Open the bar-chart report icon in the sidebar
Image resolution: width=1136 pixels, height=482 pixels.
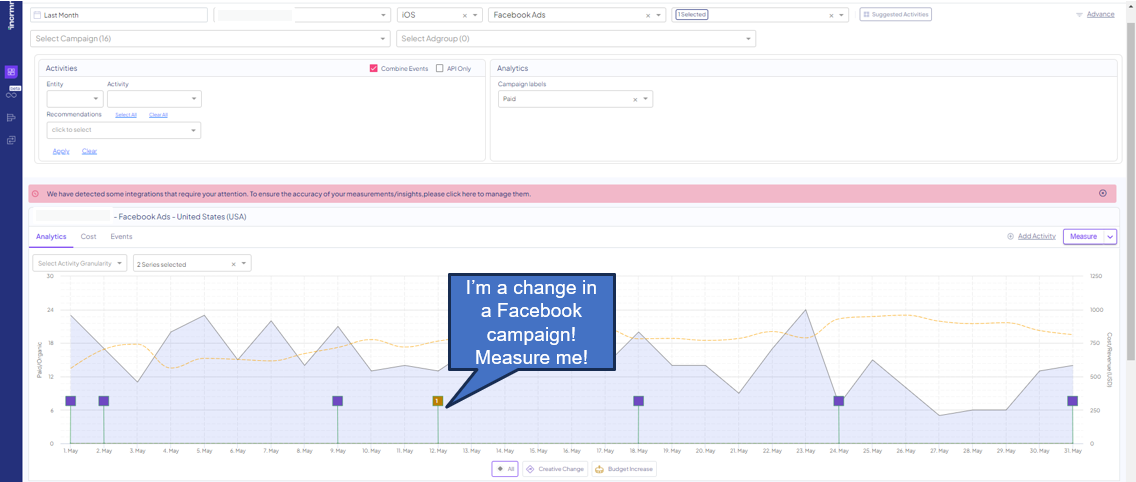tap(11, 117)
